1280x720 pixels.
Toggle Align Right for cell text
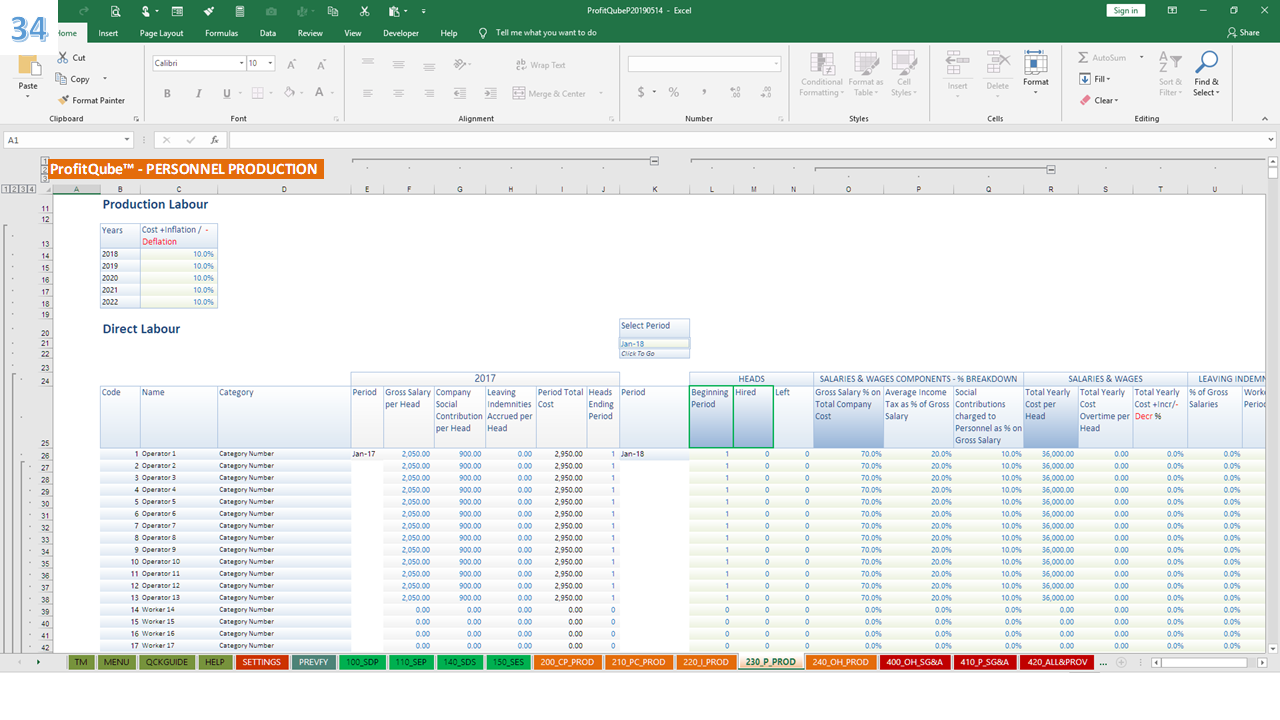click(428, 93)
